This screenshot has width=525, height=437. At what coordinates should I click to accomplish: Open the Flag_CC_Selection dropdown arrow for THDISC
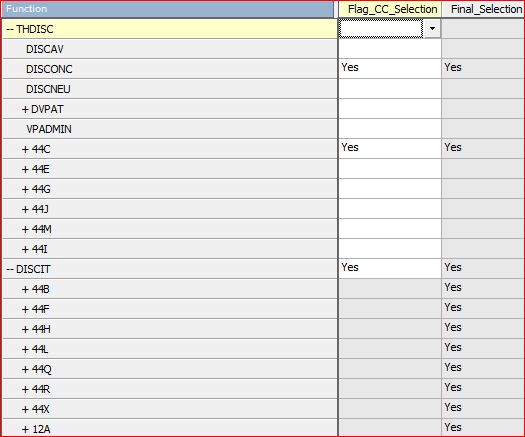(x=432, y=29)
